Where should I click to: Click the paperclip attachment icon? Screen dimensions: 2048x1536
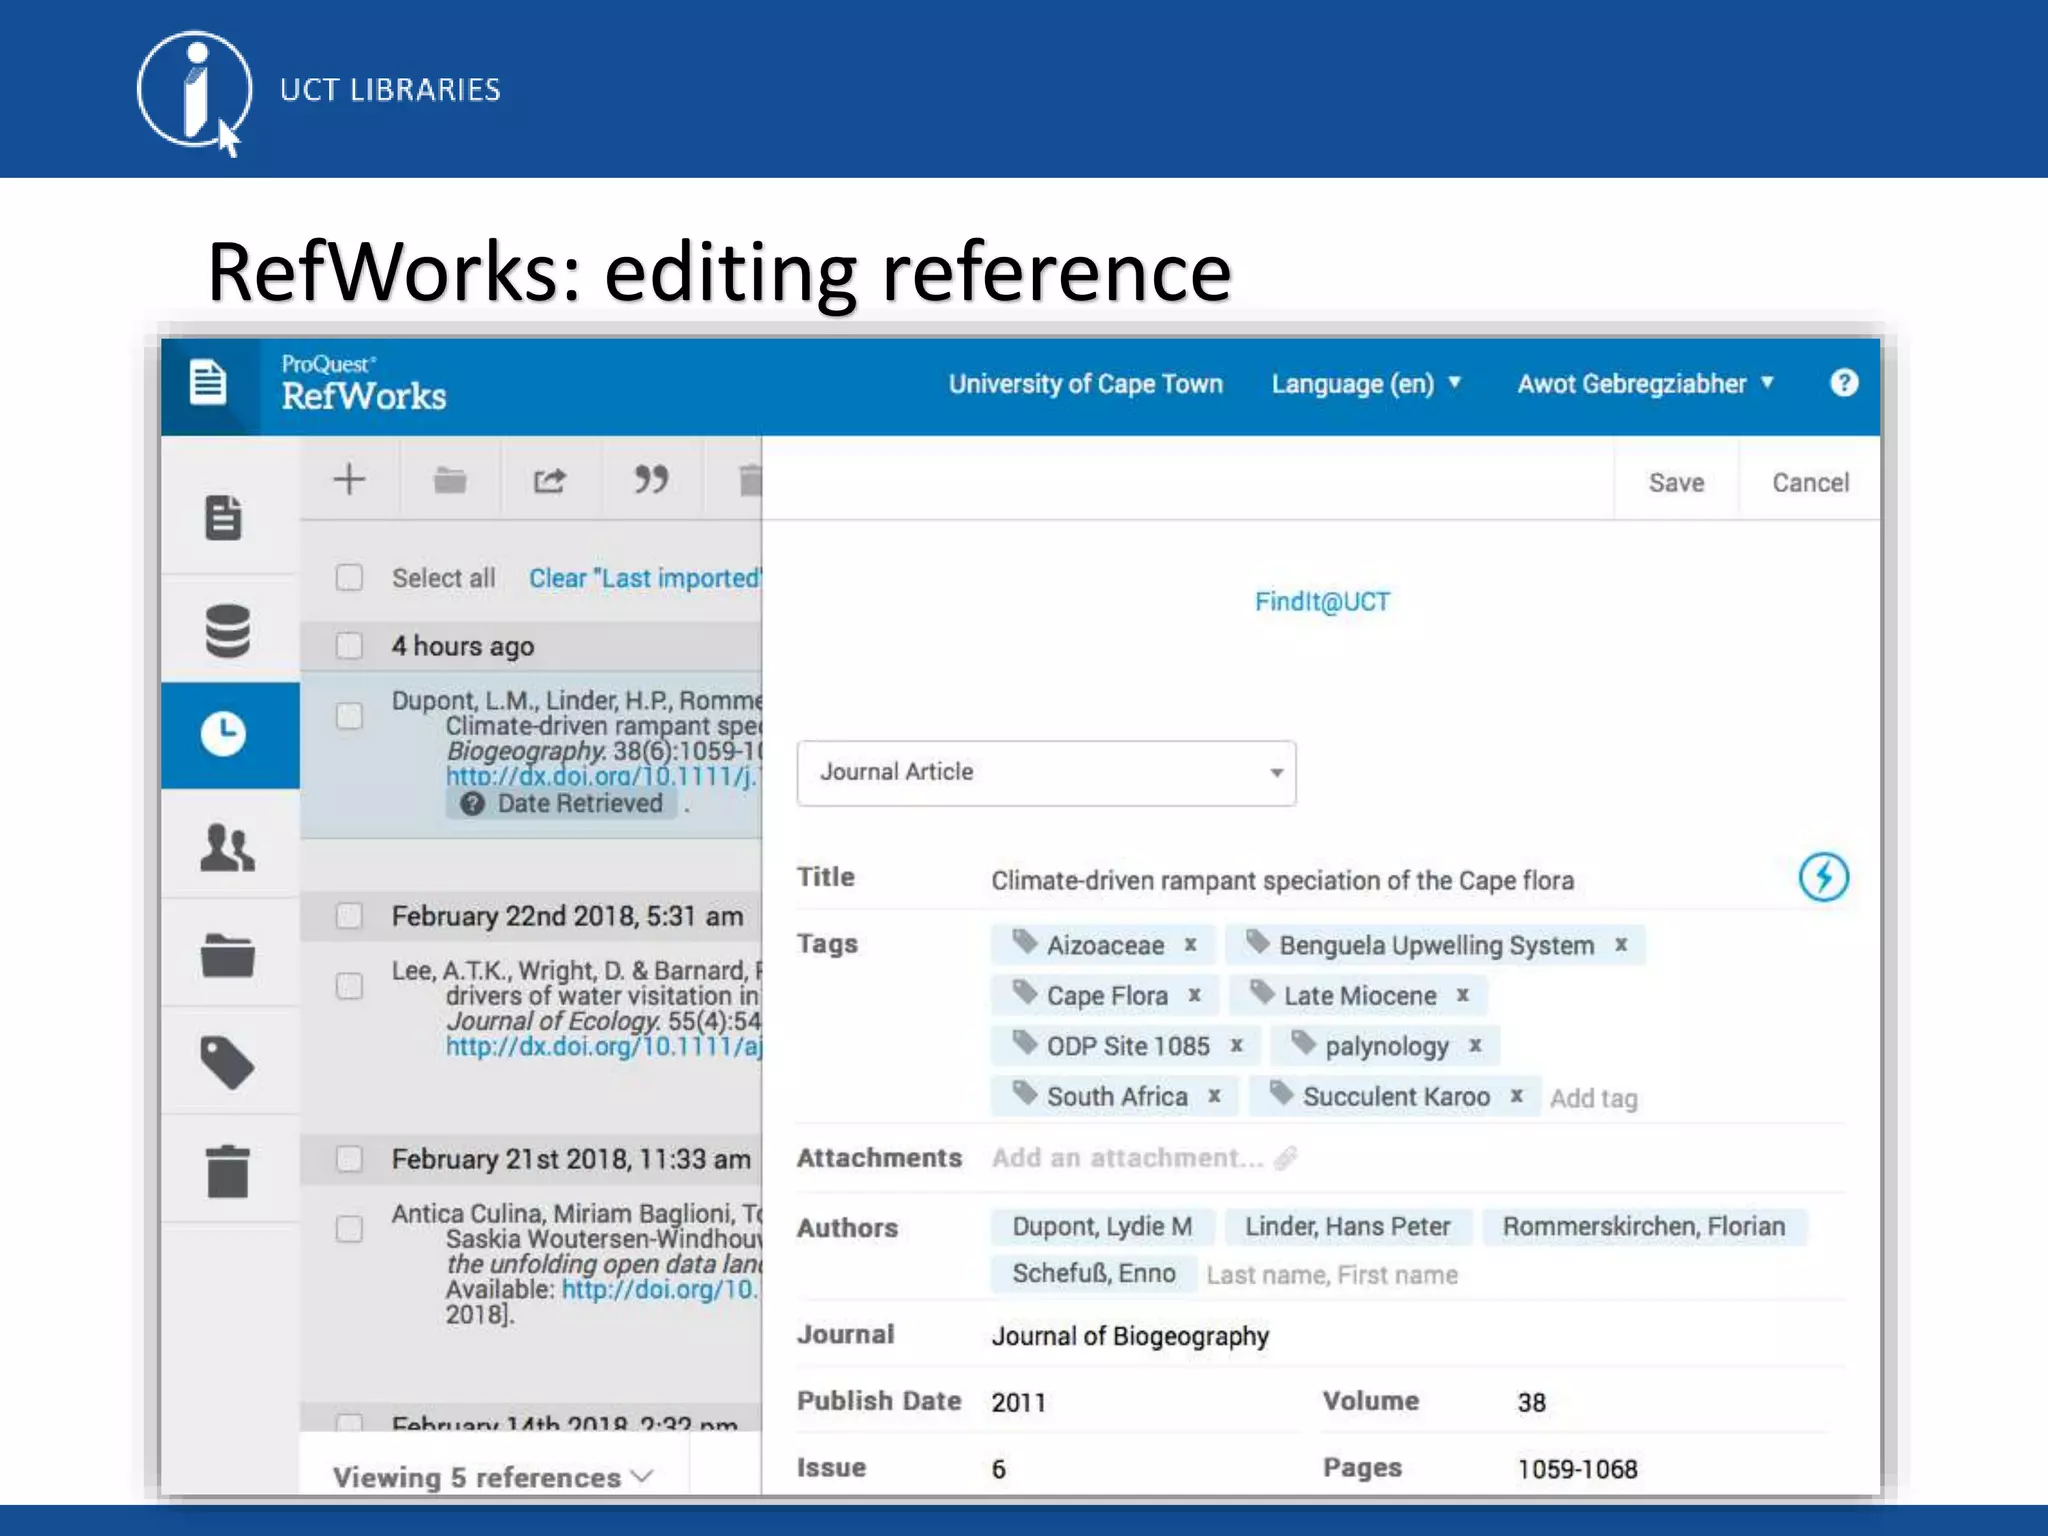[x=1286, y=1158]
